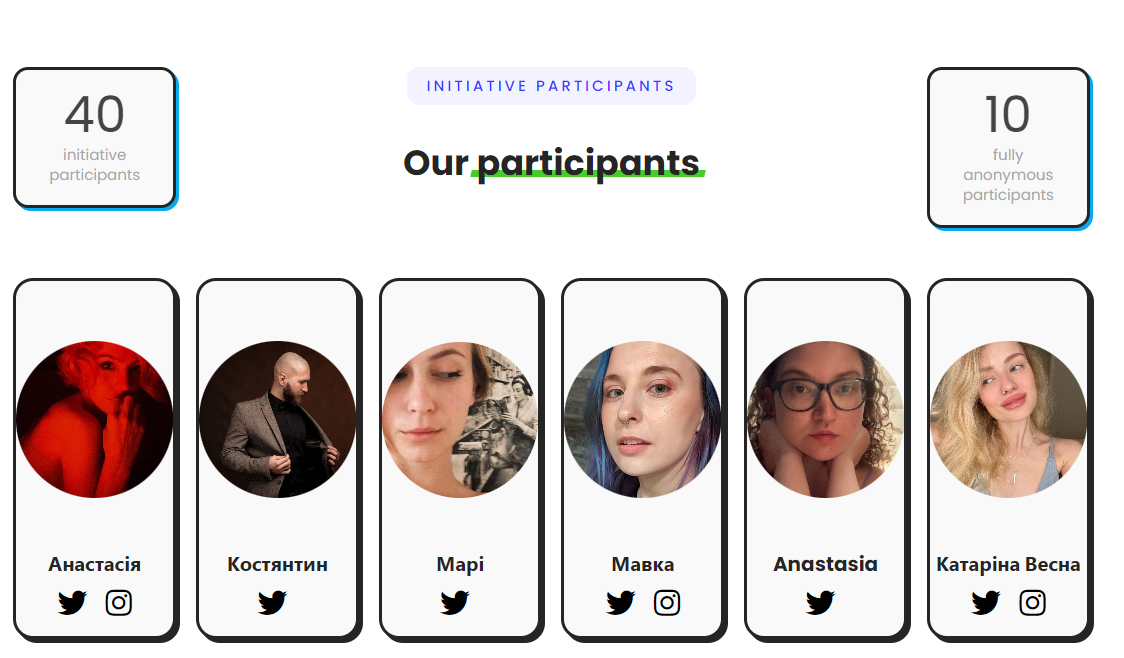Click the name Костянтин

tap(277, 565)
